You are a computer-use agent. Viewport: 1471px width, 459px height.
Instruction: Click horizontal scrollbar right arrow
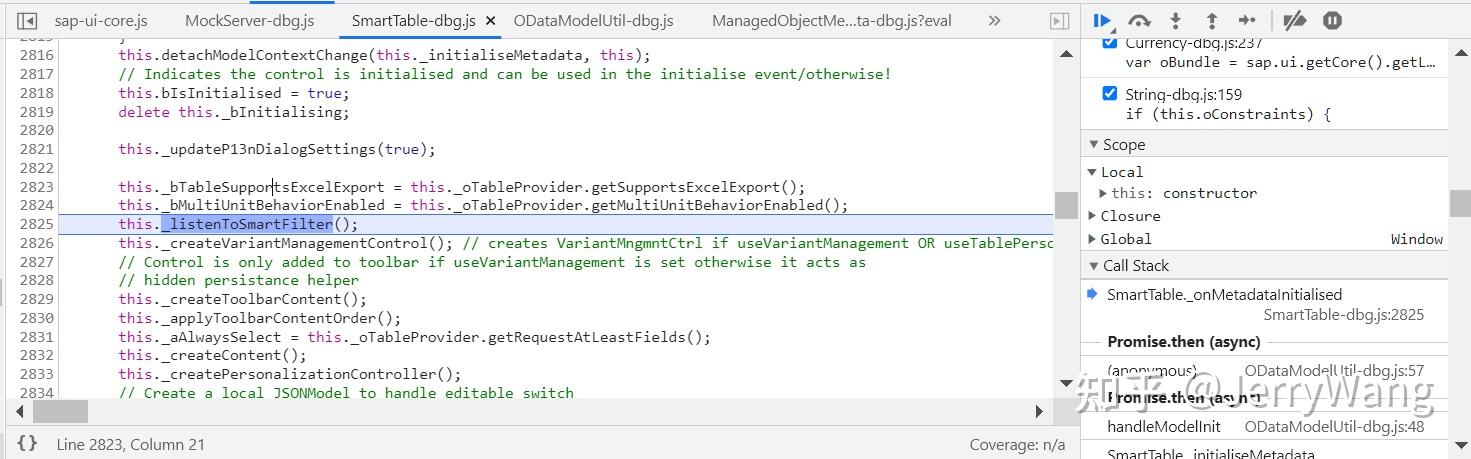(1039, 411)
